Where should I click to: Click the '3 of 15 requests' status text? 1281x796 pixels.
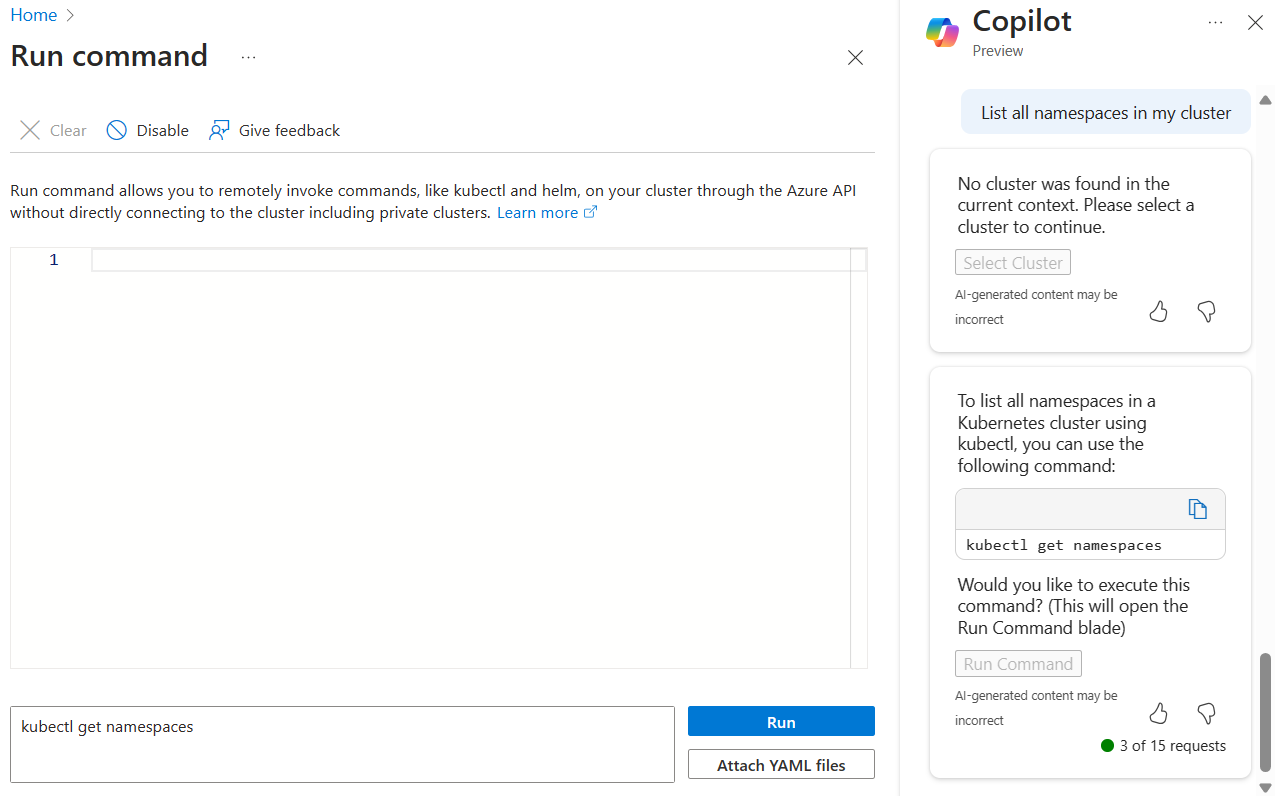click(x=1172, y=745)
